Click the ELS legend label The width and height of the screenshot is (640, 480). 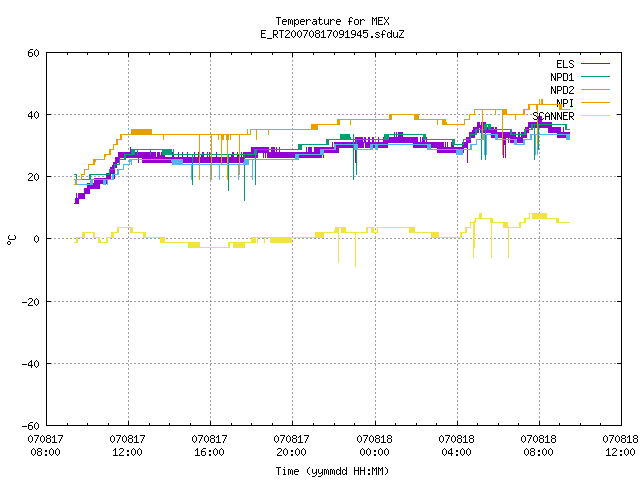[x=565, y=64]
